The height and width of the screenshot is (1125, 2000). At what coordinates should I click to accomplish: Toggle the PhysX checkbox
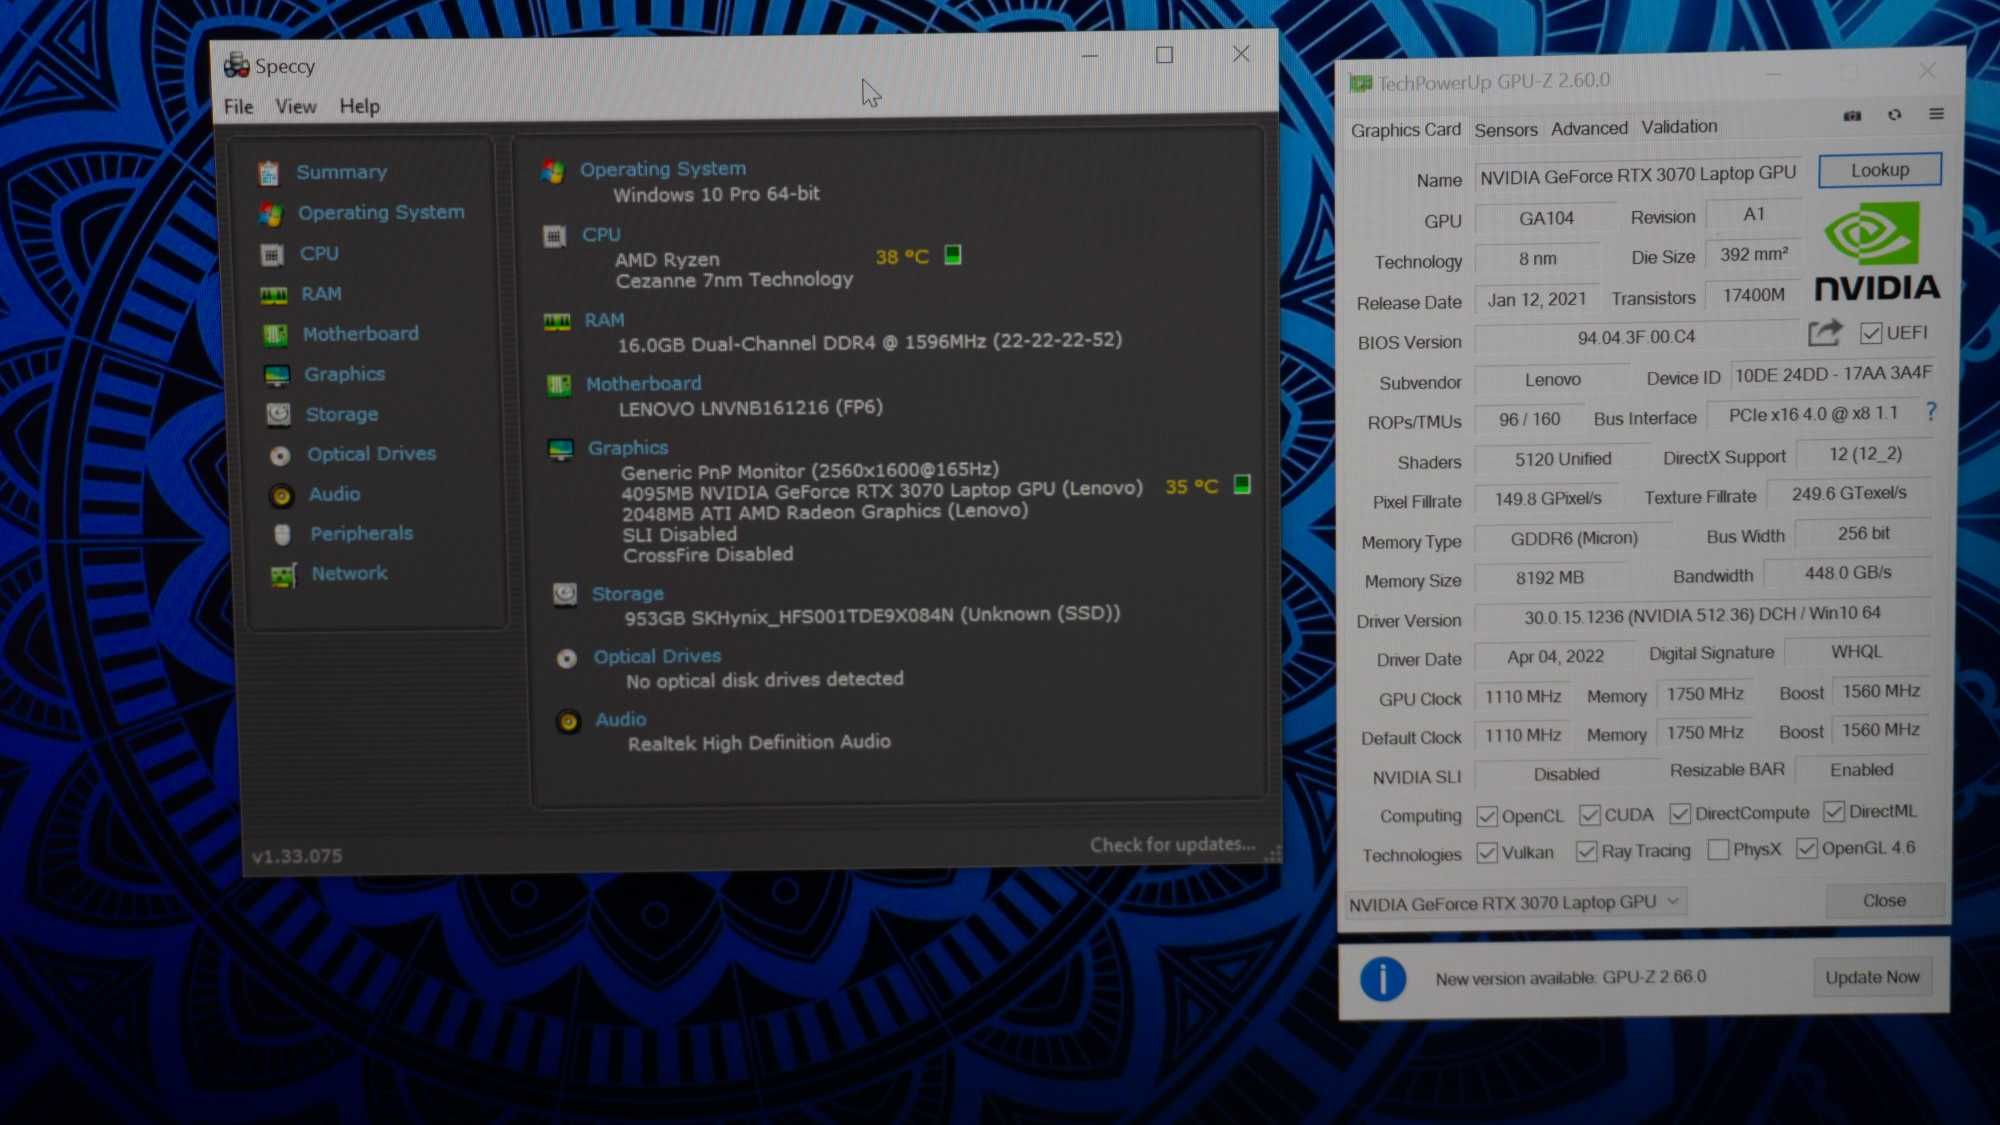pyautogui.click(x=1718, y=850)
